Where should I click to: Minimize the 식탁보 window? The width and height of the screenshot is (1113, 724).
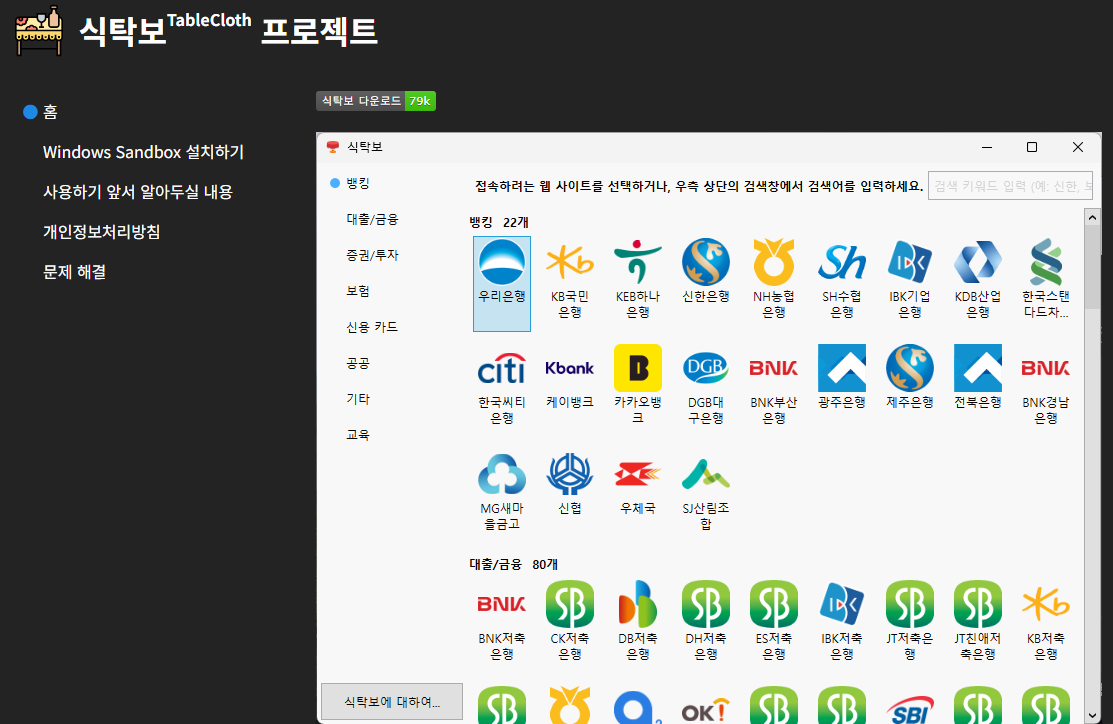pos(987,147)
